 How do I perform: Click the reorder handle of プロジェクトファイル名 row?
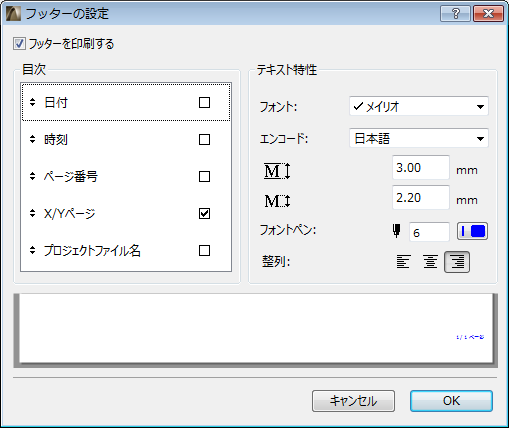[32, 250]
